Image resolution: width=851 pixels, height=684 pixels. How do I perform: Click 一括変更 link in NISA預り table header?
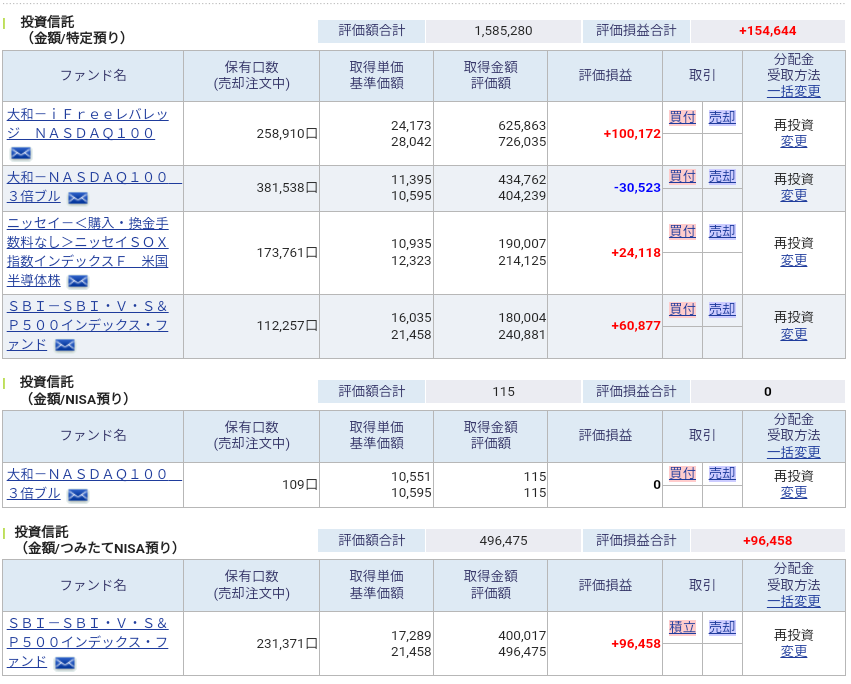tap(793, 452)
